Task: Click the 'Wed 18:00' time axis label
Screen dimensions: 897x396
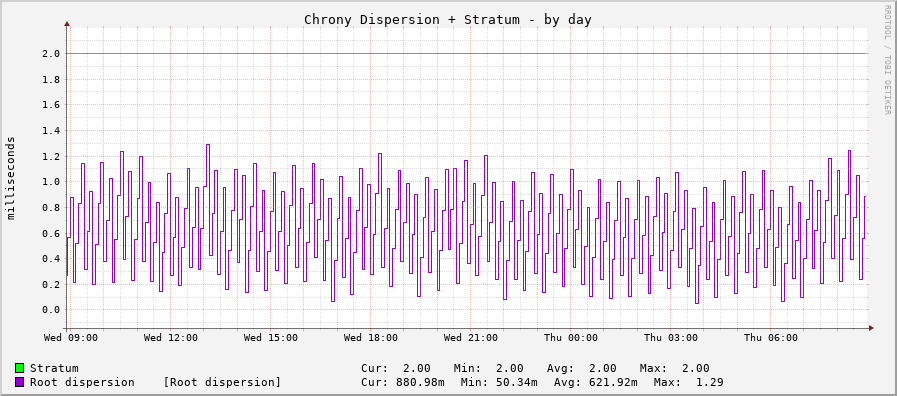Action: 371,338
